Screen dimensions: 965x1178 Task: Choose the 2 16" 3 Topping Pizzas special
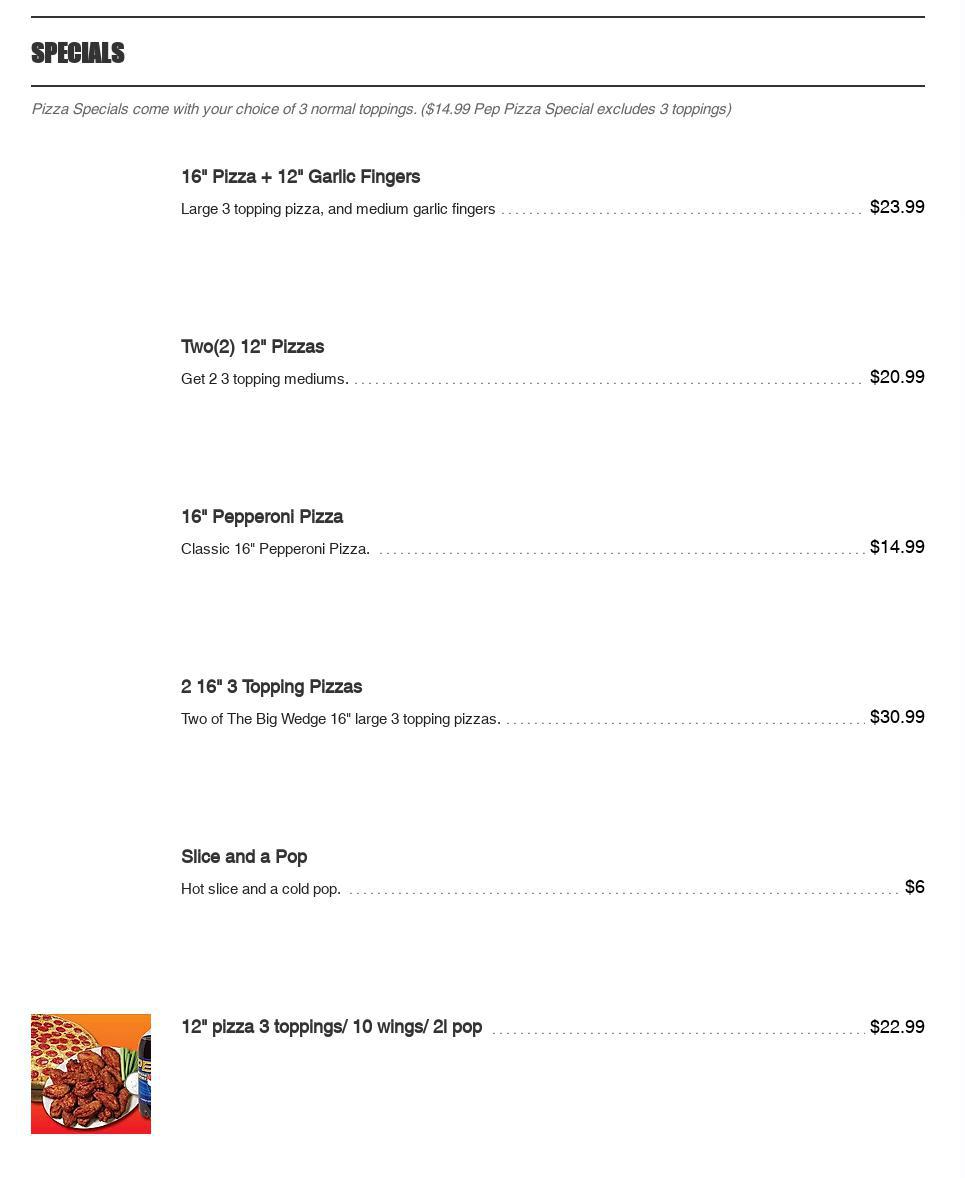[271, 687]
